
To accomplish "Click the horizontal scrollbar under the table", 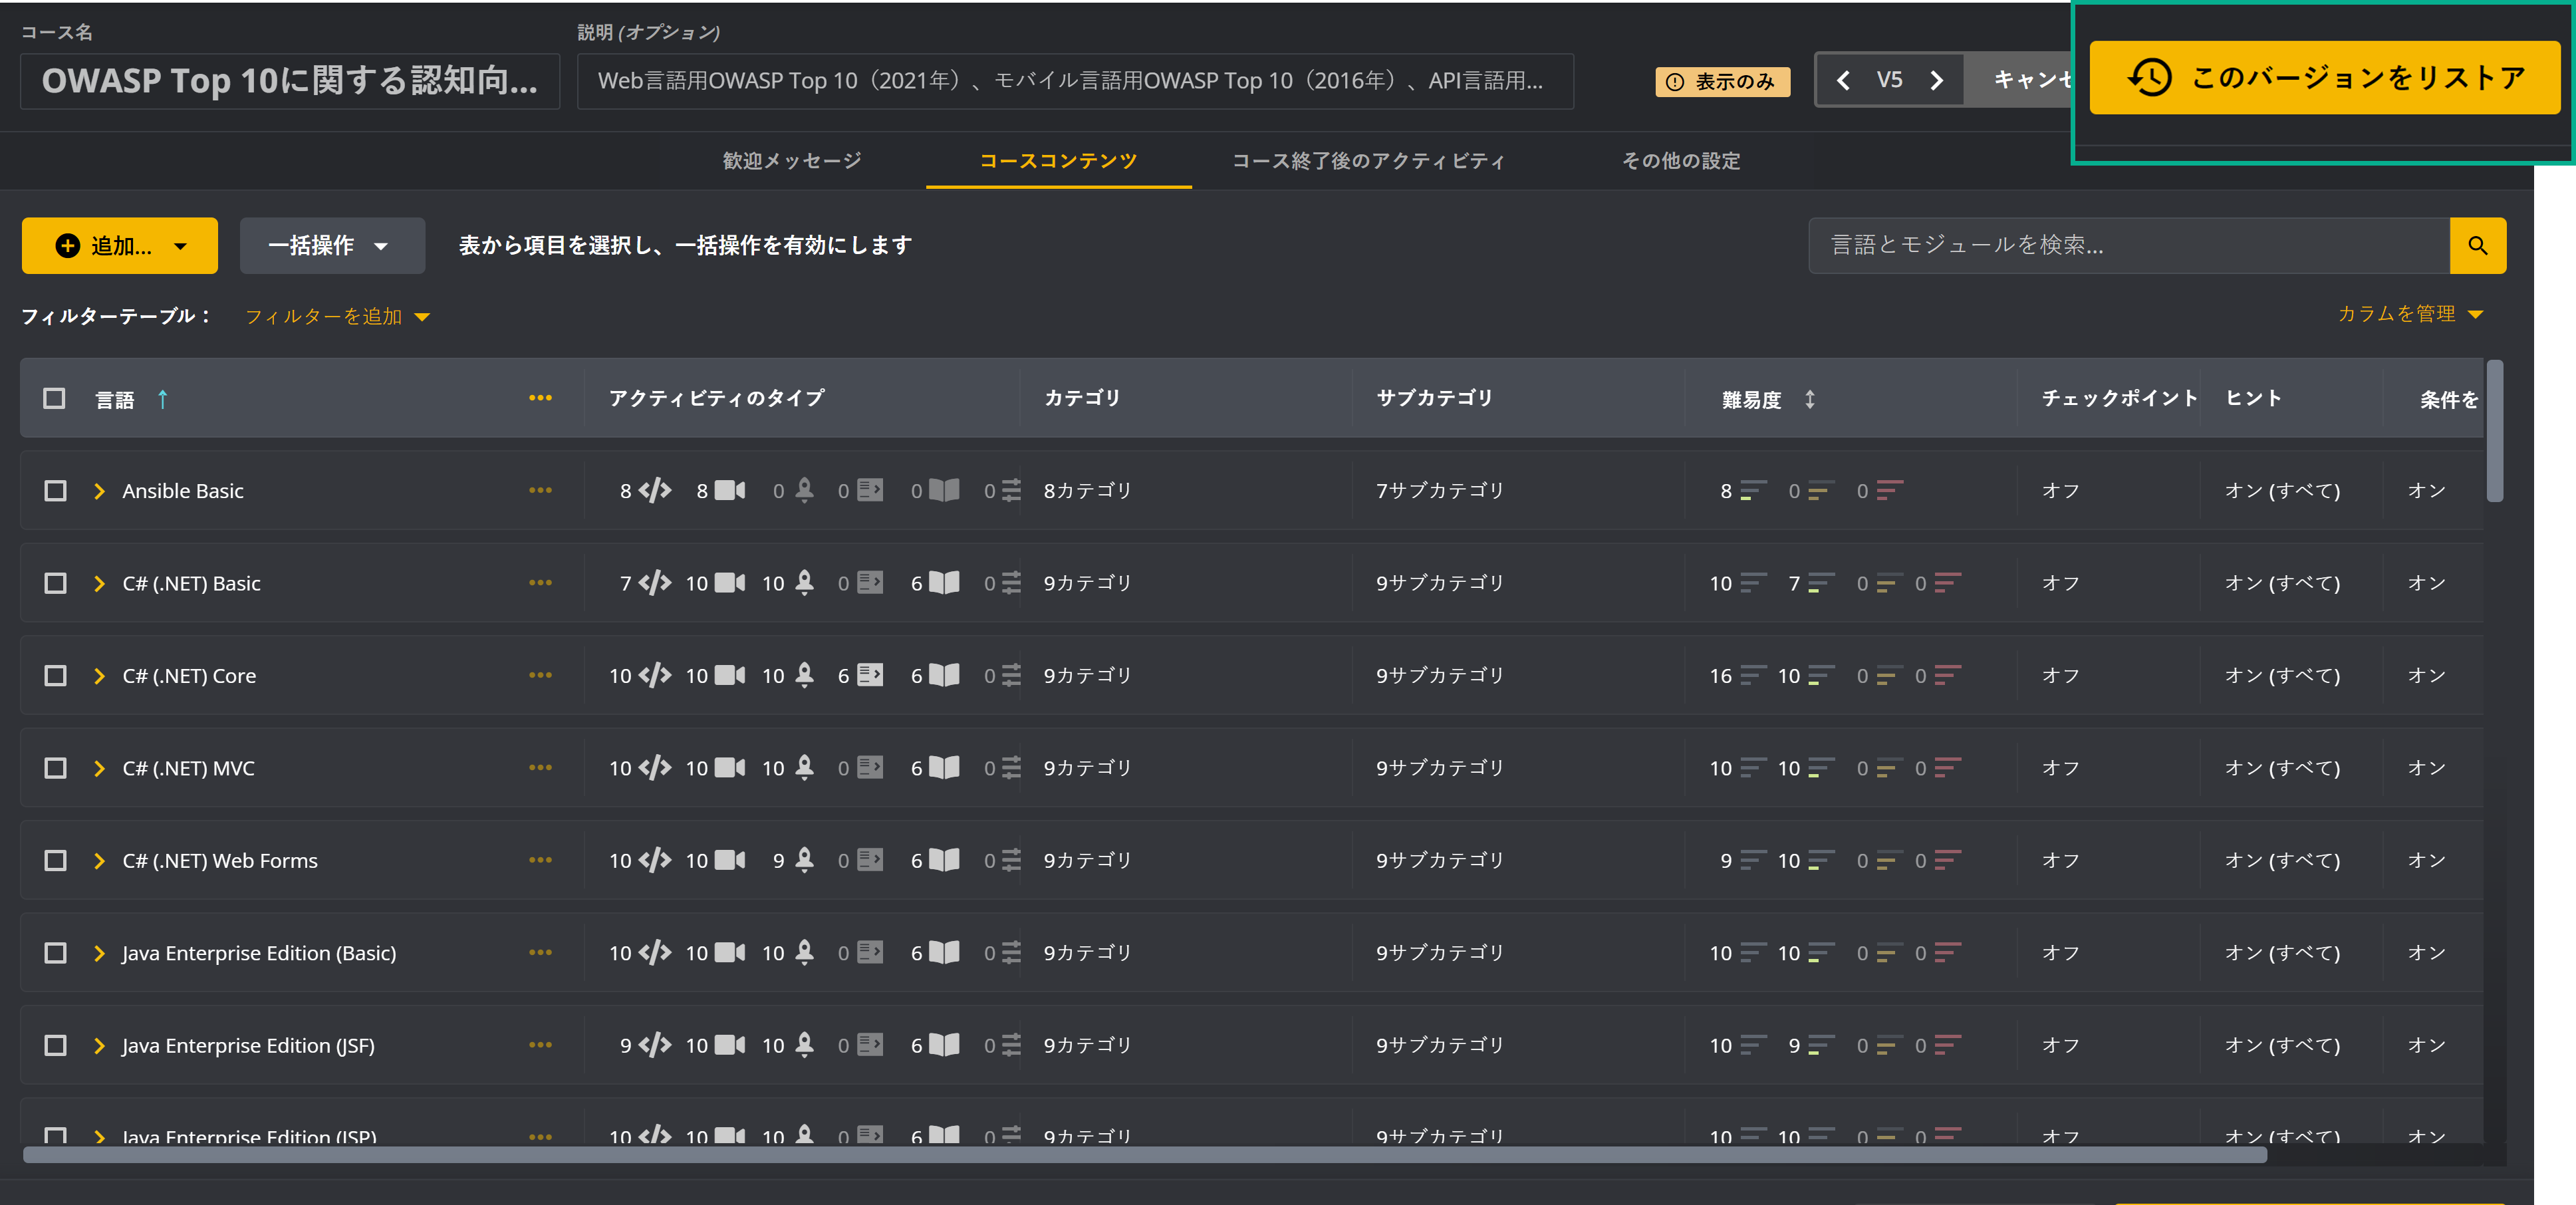I will [x=1144, y=1155].
